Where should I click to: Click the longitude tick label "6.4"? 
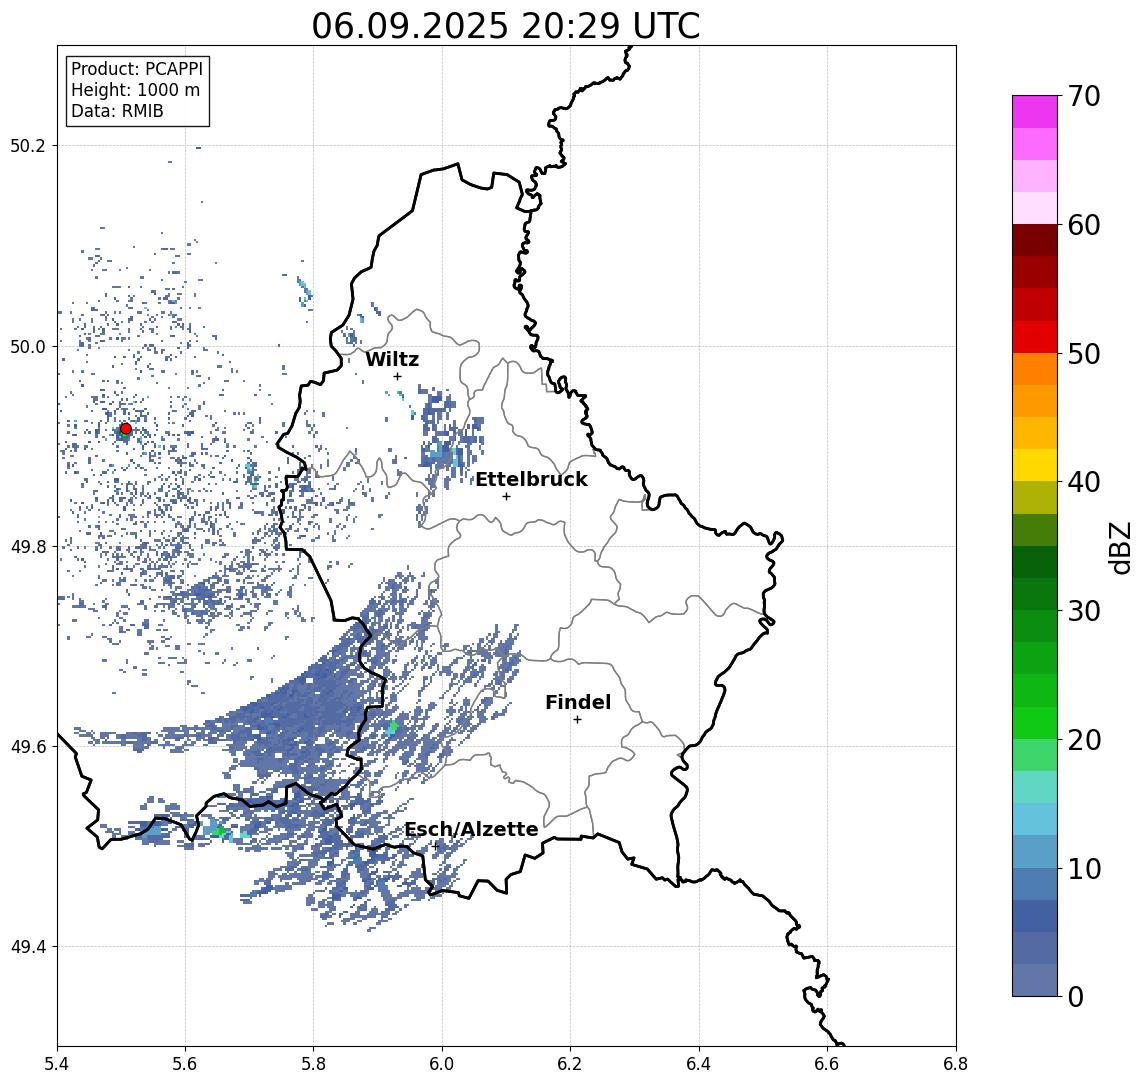click(x=699, y=1064)
